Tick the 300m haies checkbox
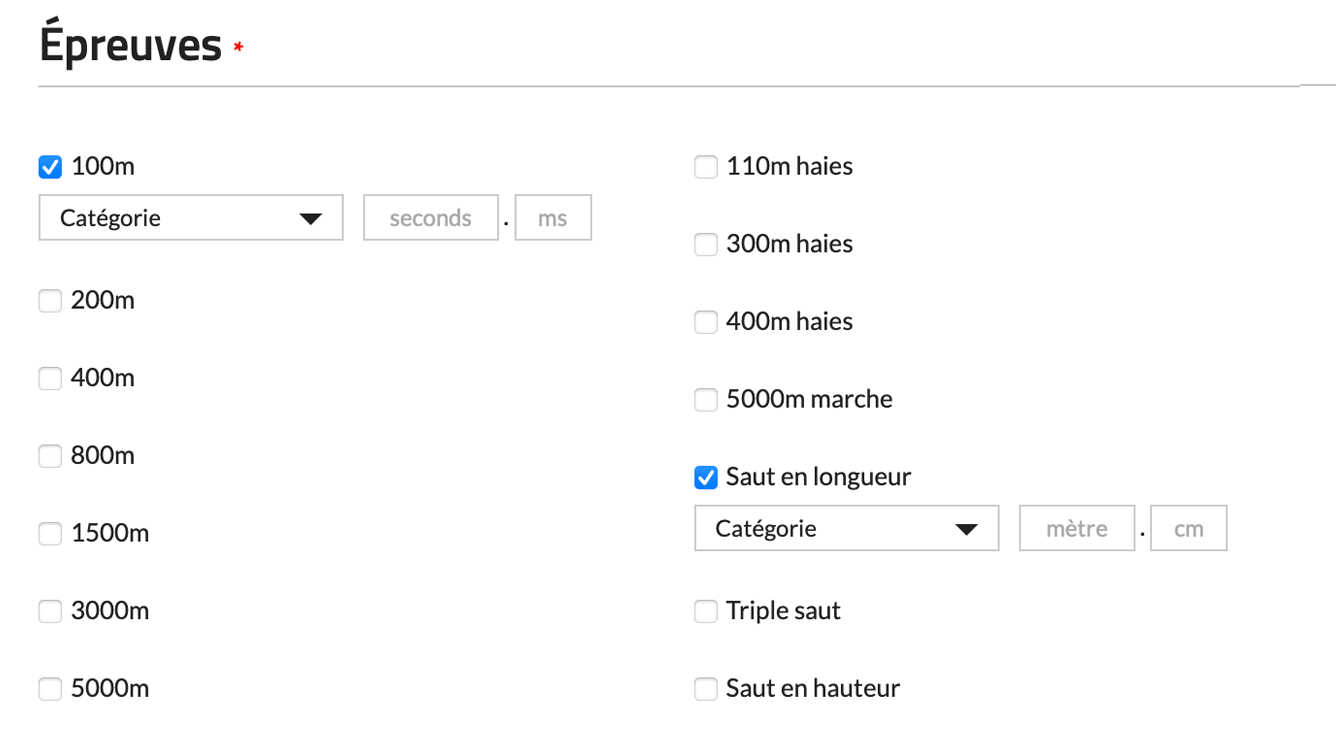This screenshot has width=1336, height=733. click(x=706, y=244)
